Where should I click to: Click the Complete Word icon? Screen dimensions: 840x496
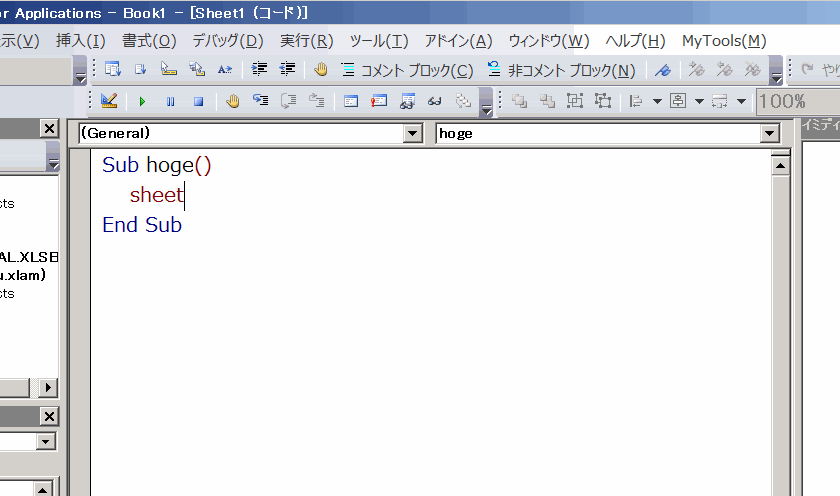point(225,69)
